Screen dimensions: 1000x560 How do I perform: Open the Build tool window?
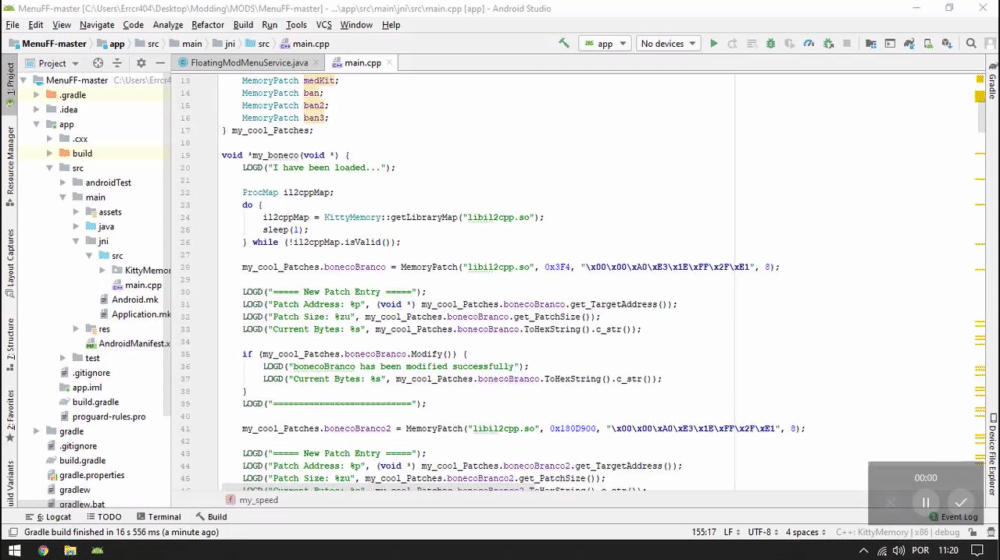pos(211,517)
